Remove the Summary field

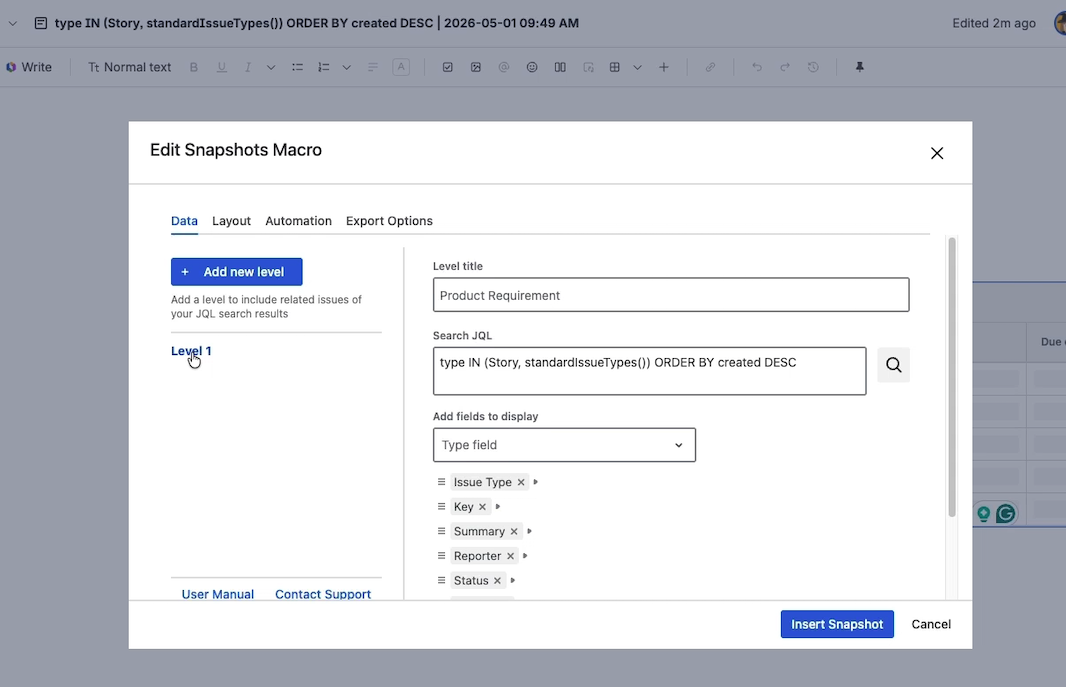(514, 531)
